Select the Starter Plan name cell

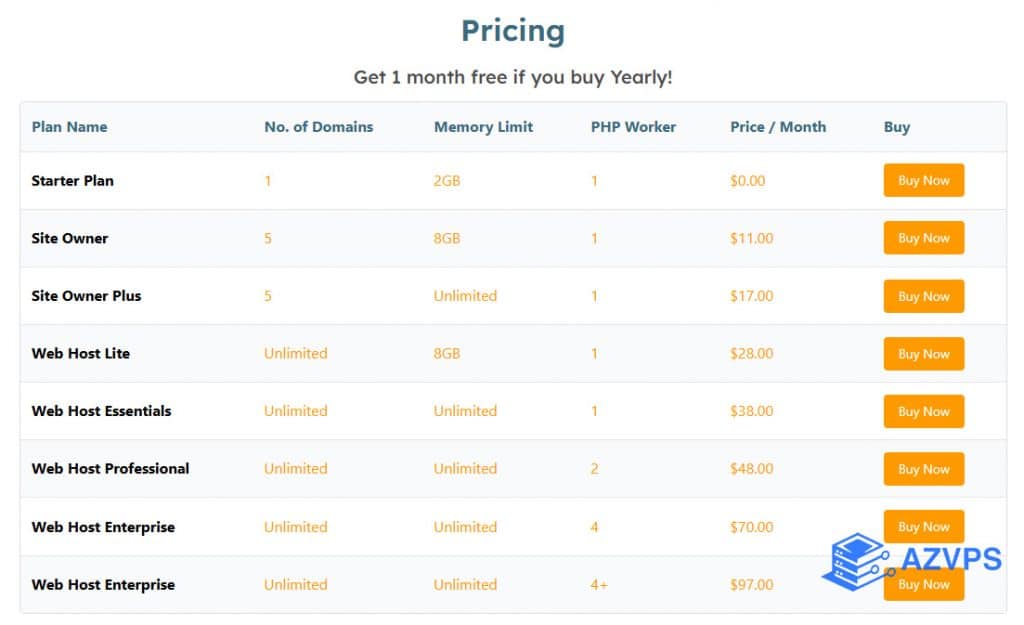pyautogui.click(x=72, y=181)
